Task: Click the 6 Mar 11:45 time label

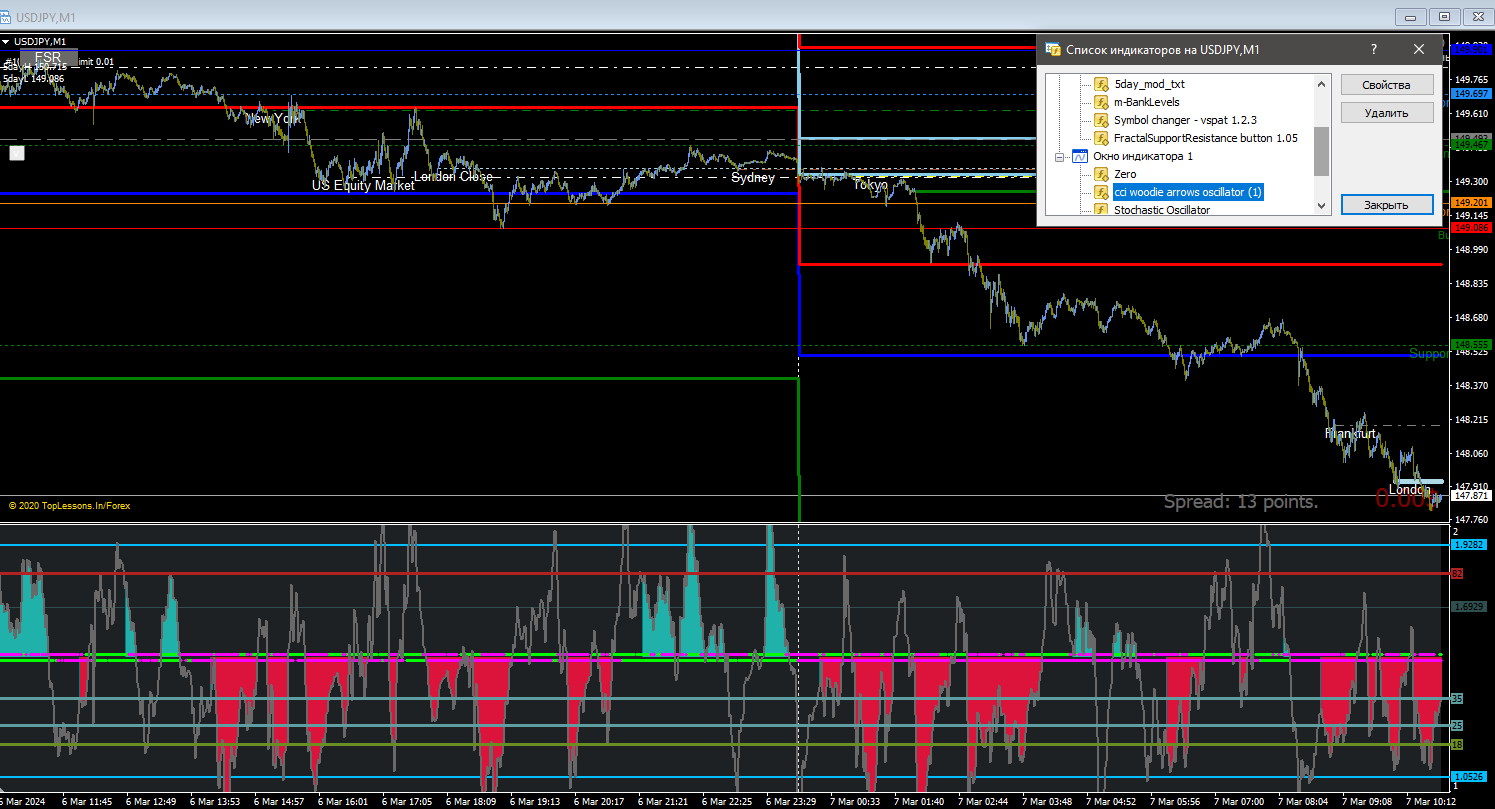Action: click(87, 801)
